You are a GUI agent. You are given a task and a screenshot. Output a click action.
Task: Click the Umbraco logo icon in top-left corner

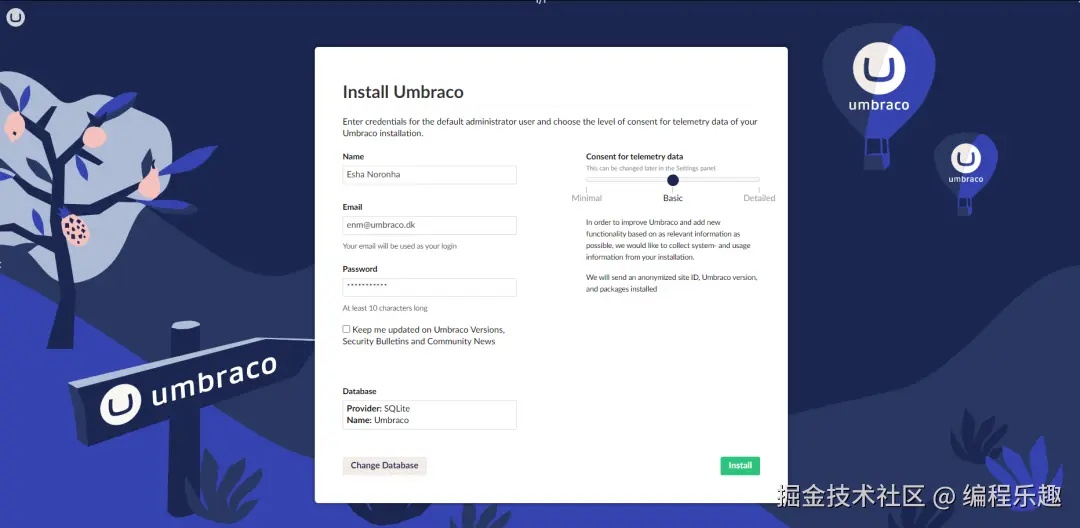[x=16, y=17]
